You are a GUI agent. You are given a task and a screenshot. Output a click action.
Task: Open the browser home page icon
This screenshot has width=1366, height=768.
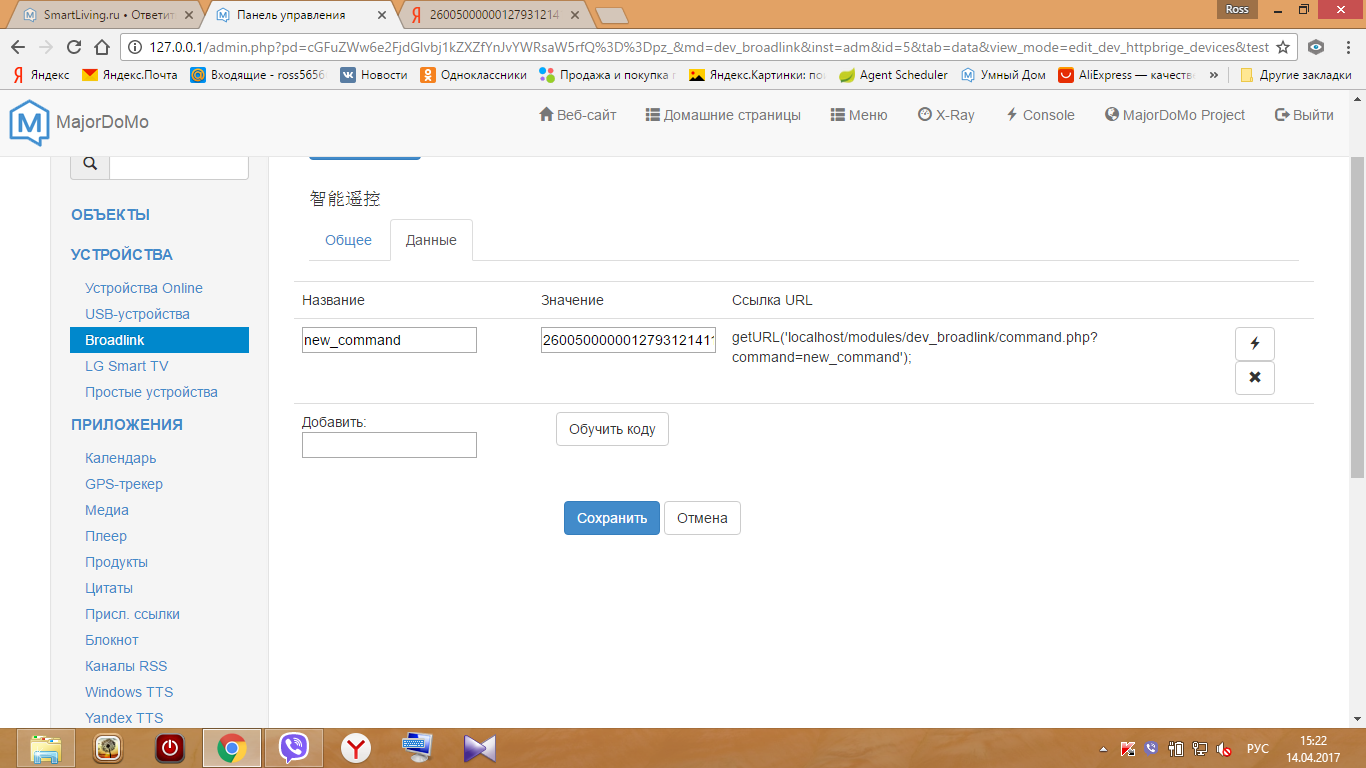101,47
